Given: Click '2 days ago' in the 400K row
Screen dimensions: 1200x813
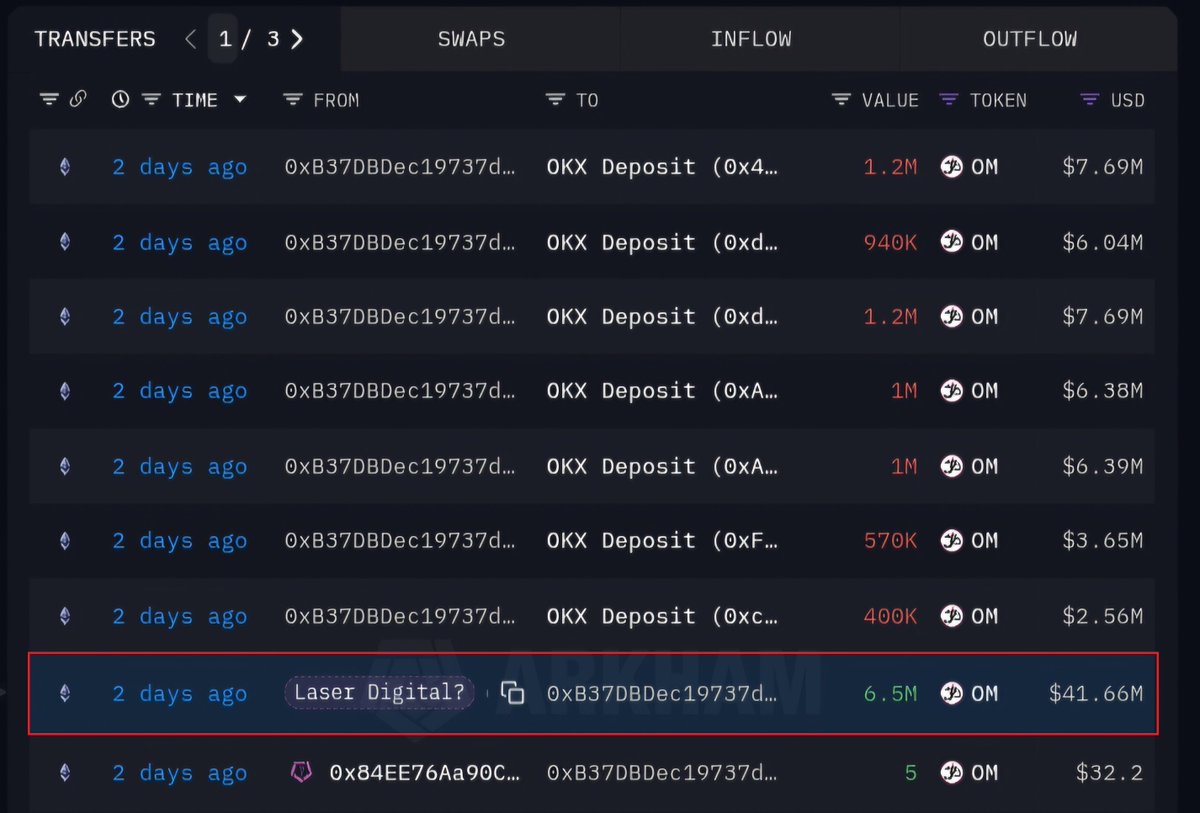Looking at the screenshot, I should 179,616.
